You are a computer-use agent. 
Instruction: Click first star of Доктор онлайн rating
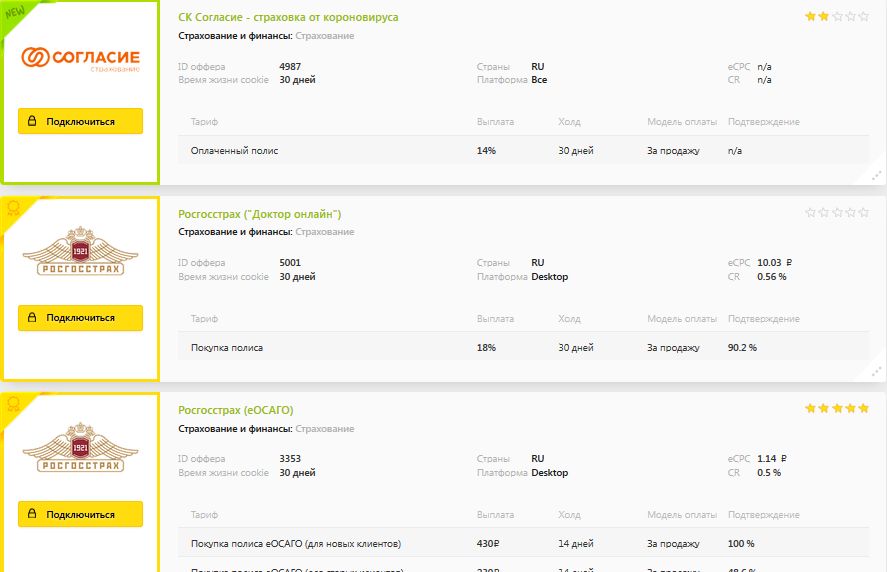coord(811,213)
